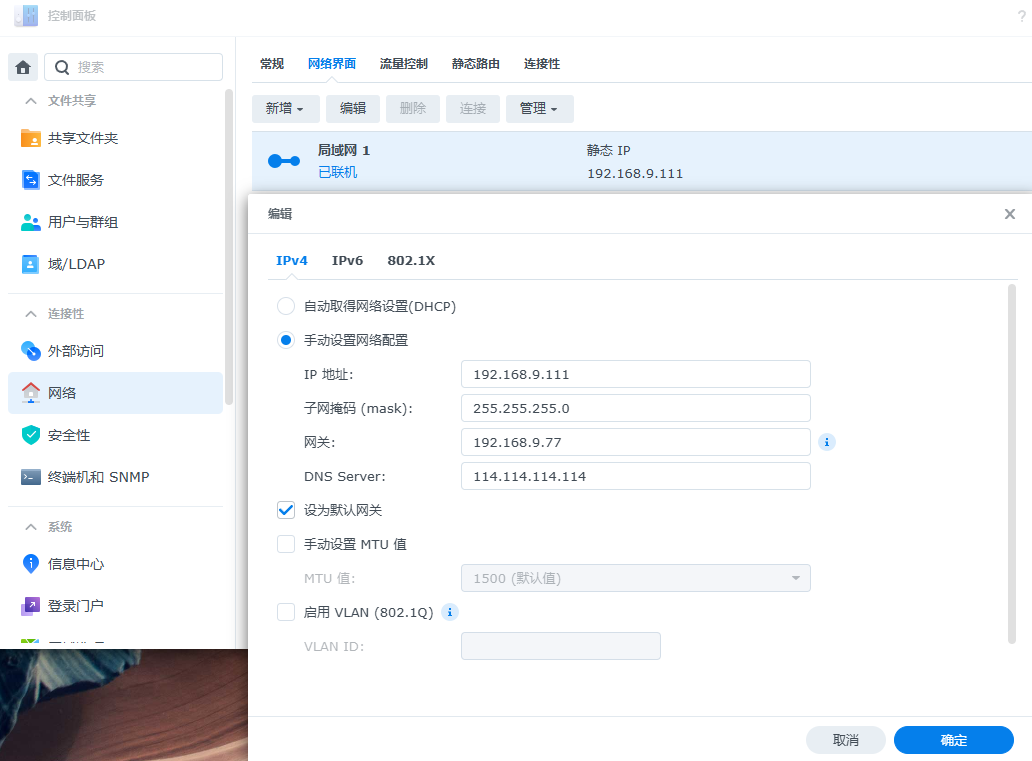1032x761 pixels.
Task: Click the Control Panel app icon in title bar
Action: 26,15
